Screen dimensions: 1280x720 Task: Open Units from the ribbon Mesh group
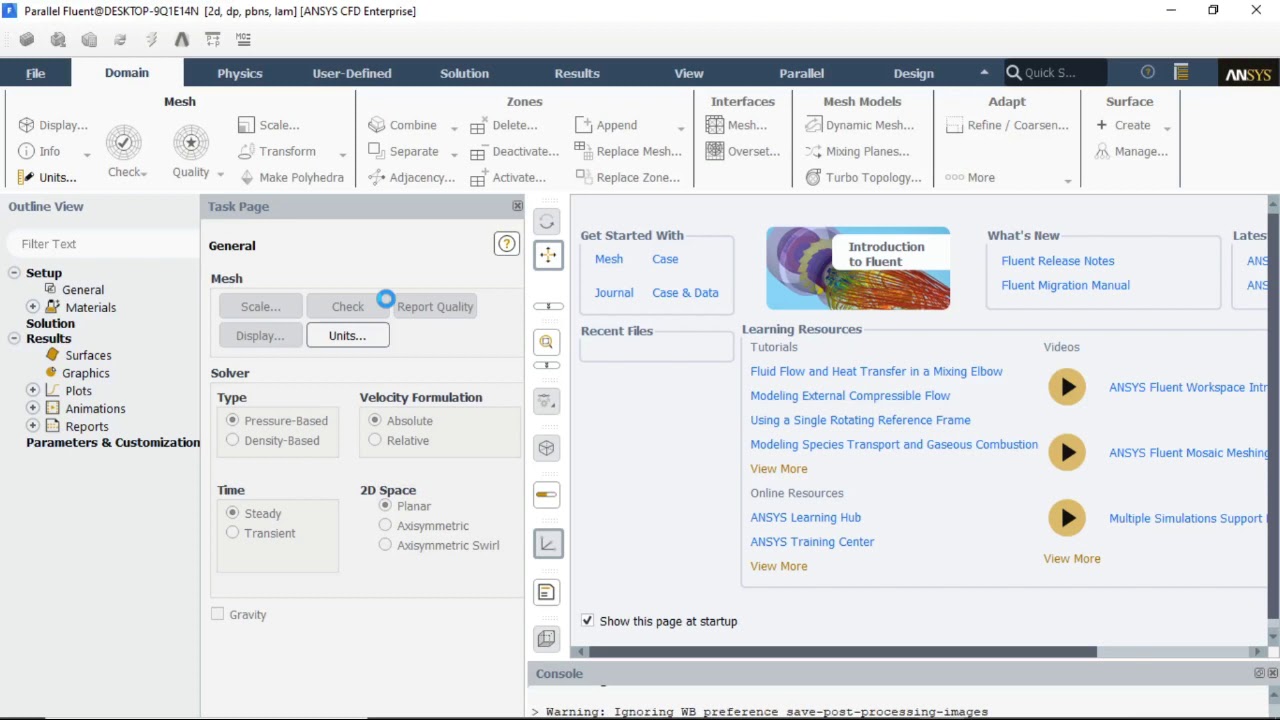tap(47, 177)
